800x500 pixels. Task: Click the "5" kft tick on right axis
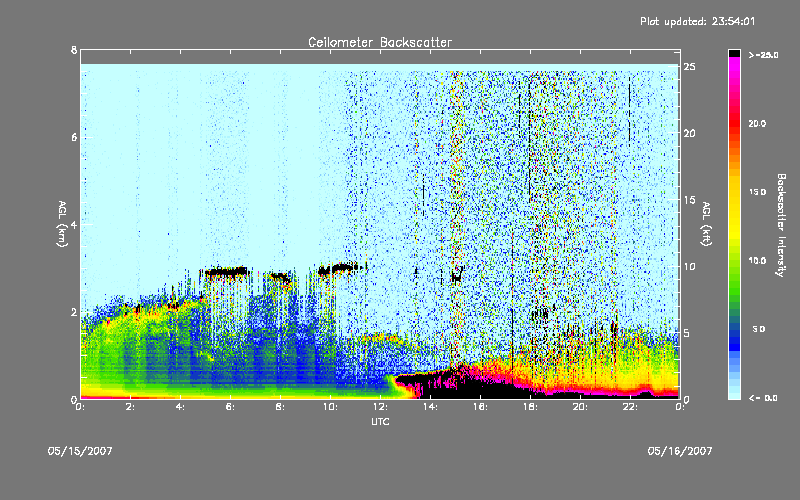(x=687, y=333)
